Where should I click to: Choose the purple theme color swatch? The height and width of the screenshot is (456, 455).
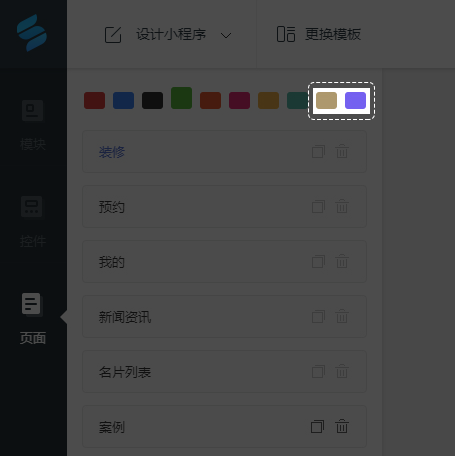pos(355,101)
